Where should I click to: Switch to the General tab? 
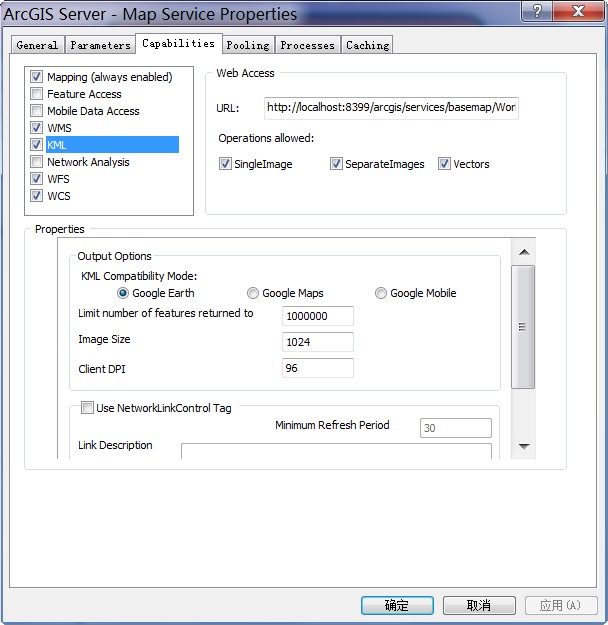coord(37,45)
